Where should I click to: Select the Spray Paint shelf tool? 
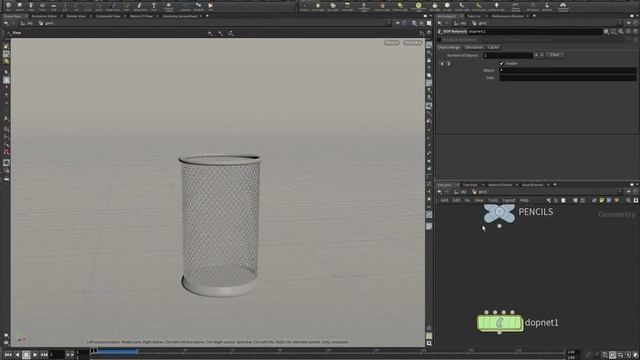(140, 6)
